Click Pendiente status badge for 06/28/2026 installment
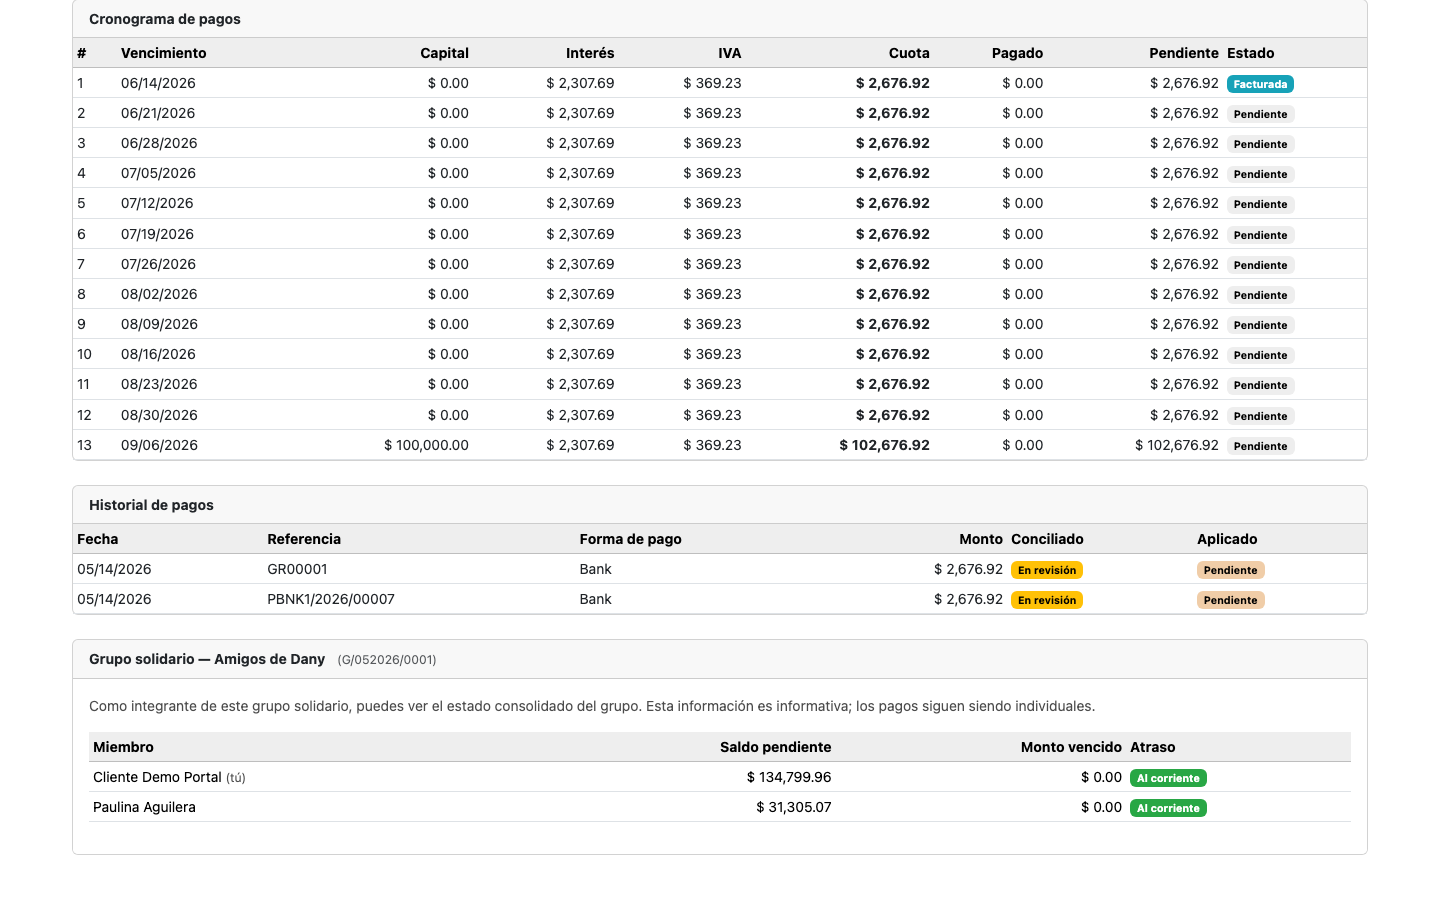The width and height of the screenshot is (1440, 900). [1260, 144]
